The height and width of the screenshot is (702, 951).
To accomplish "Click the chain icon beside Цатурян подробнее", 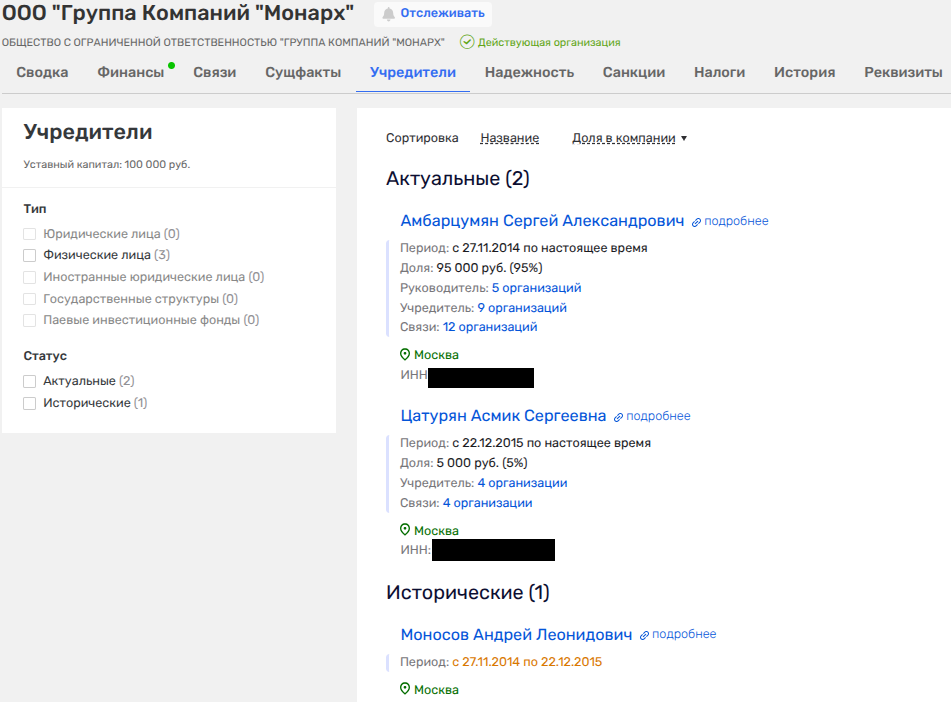I will pos(619,417).
